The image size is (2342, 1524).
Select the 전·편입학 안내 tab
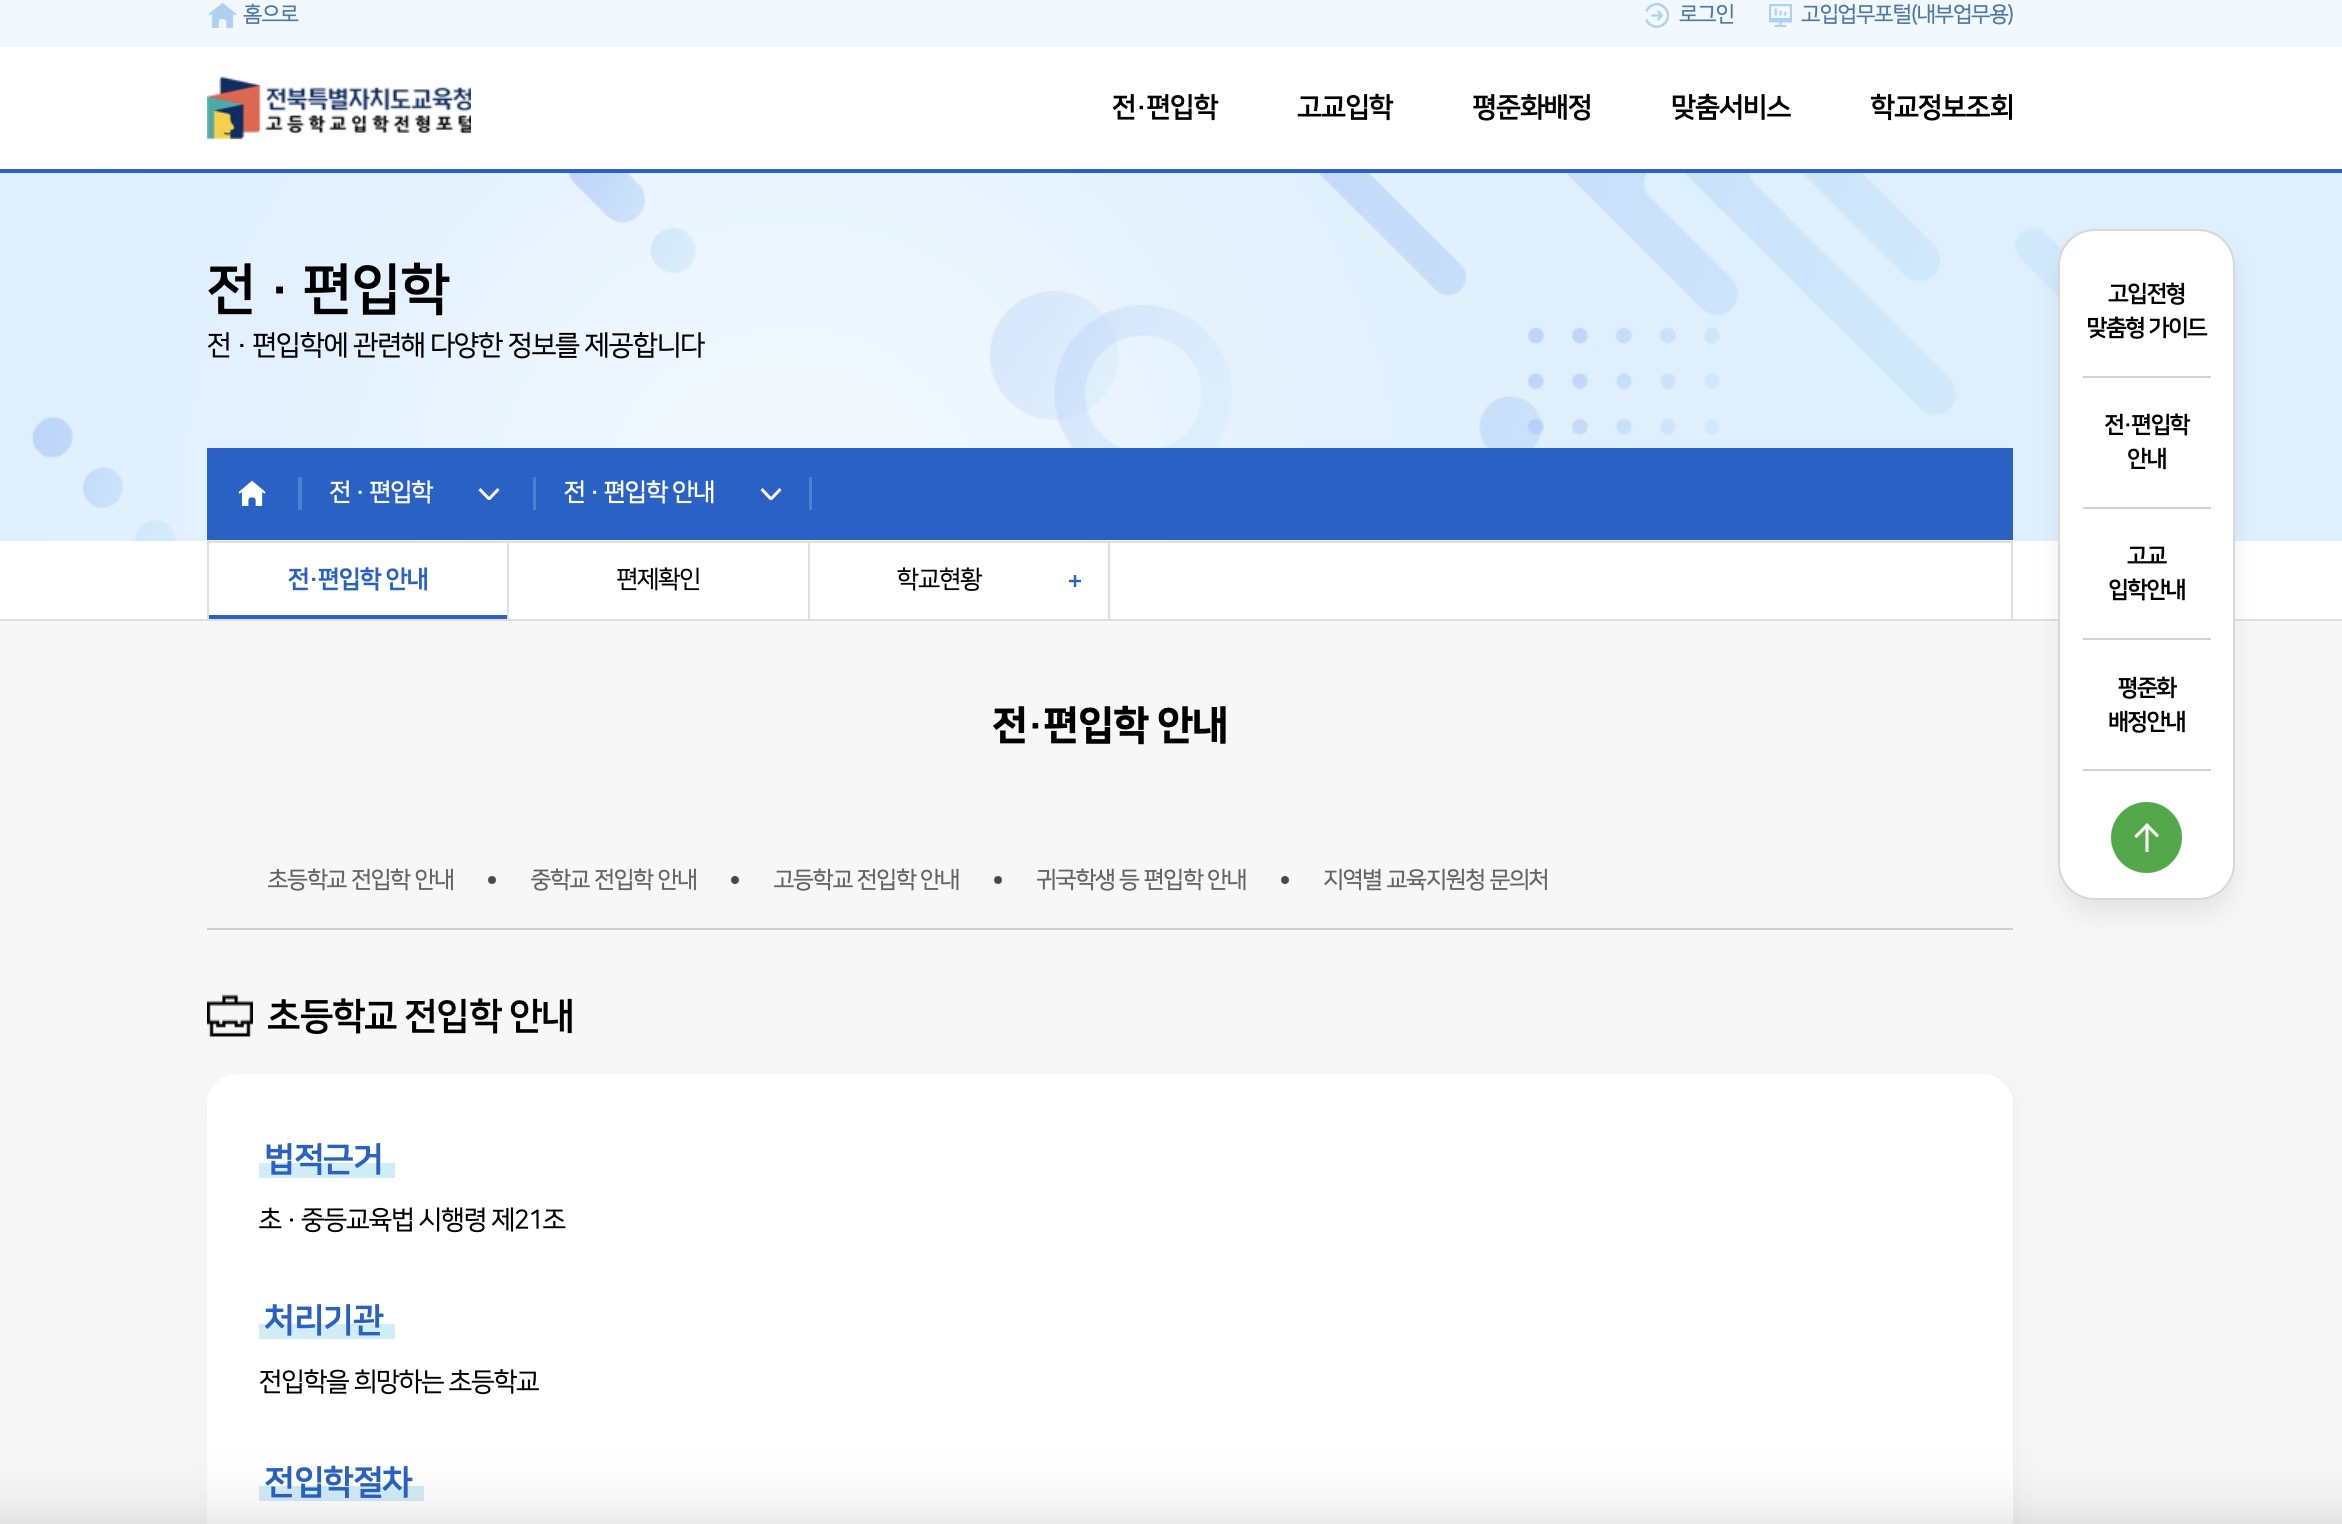pos(358,579)
